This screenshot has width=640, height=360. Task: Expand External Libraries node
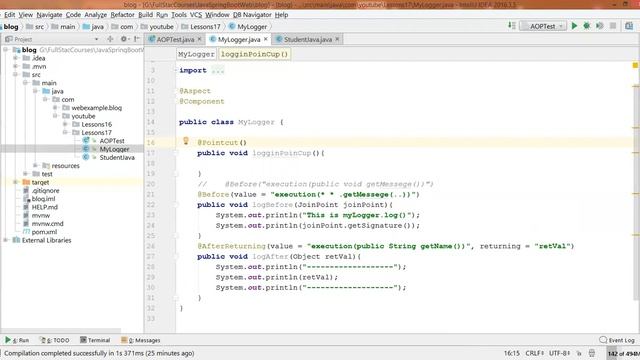click(5, 240)
